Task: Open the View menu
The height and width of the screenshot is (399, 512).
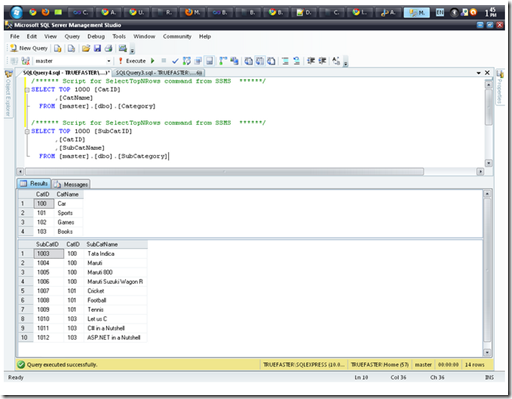Action: click(50, 36)
